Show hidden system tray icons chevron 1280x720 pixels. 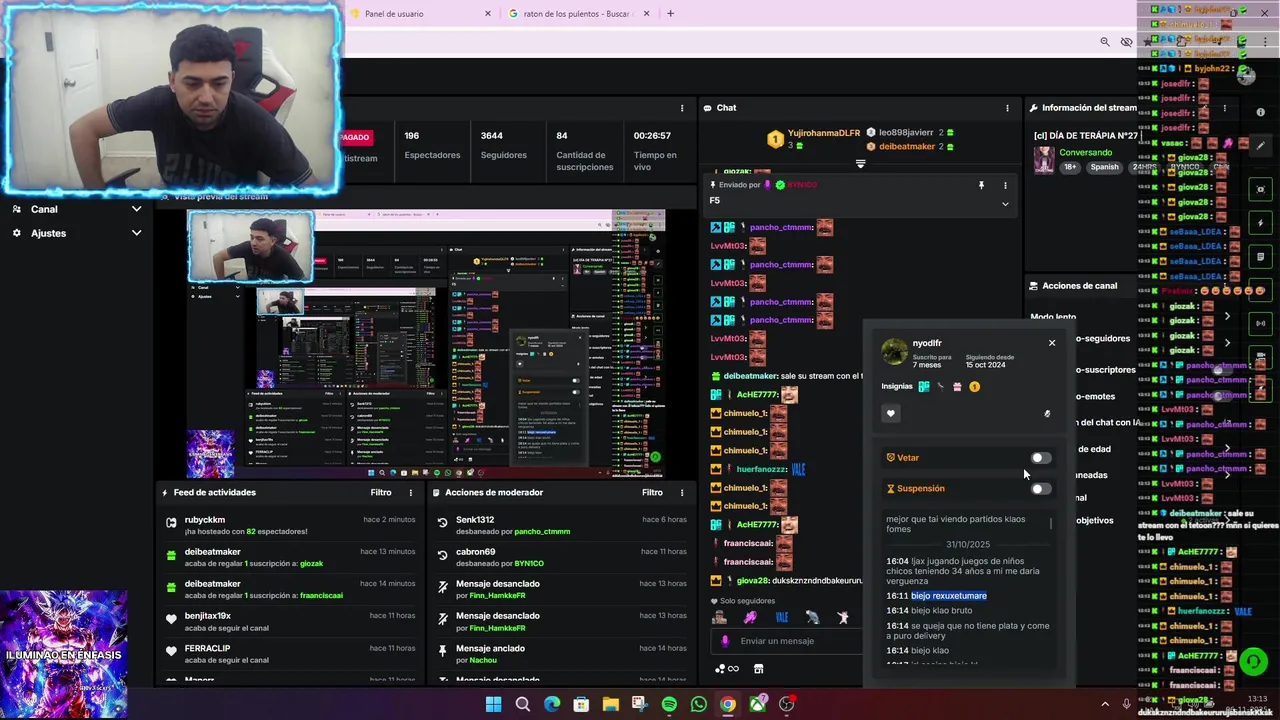coord(1105,704)
